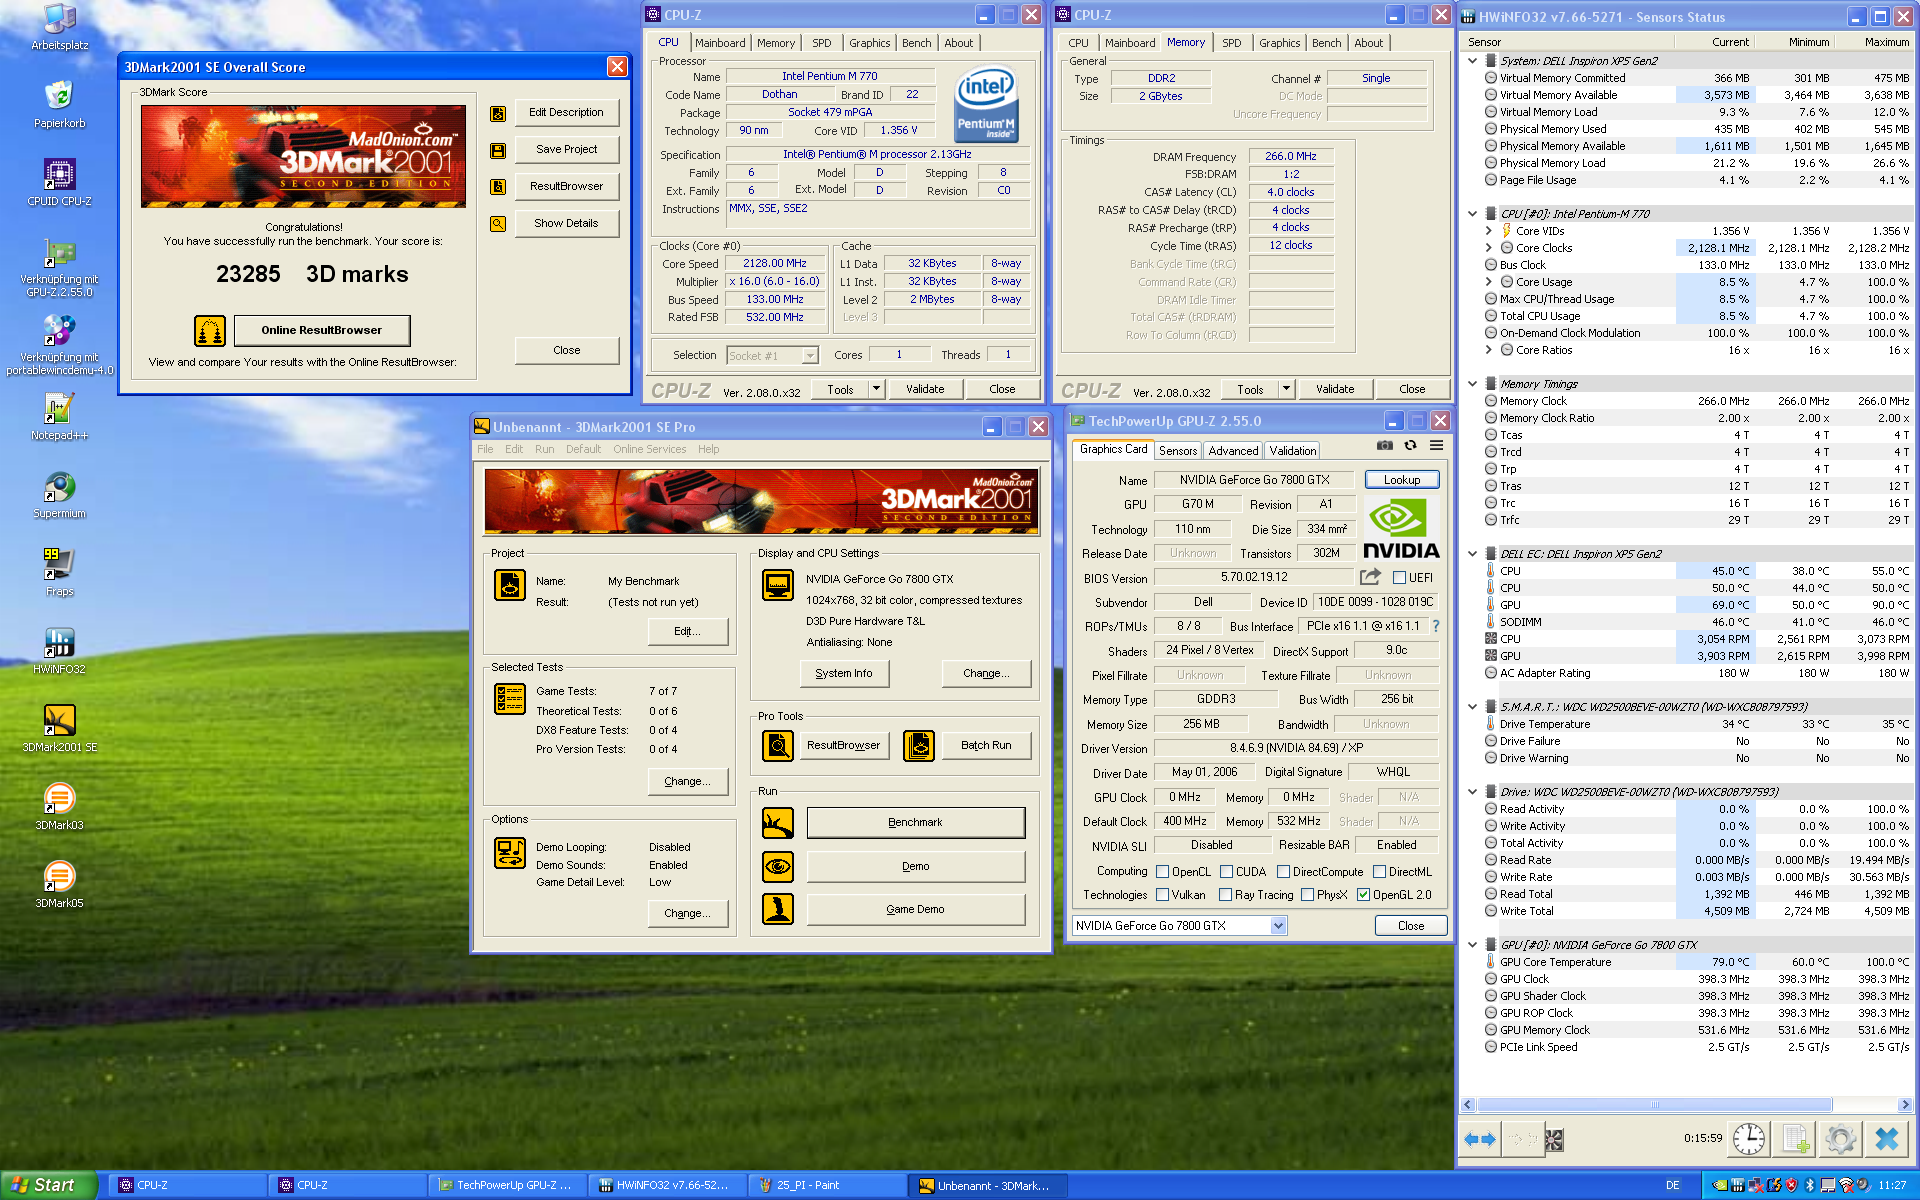Viewport: 1920px width, 1200px height.
Task: Open the GPU-Z hamburger menu
Action: (1436, 446)
